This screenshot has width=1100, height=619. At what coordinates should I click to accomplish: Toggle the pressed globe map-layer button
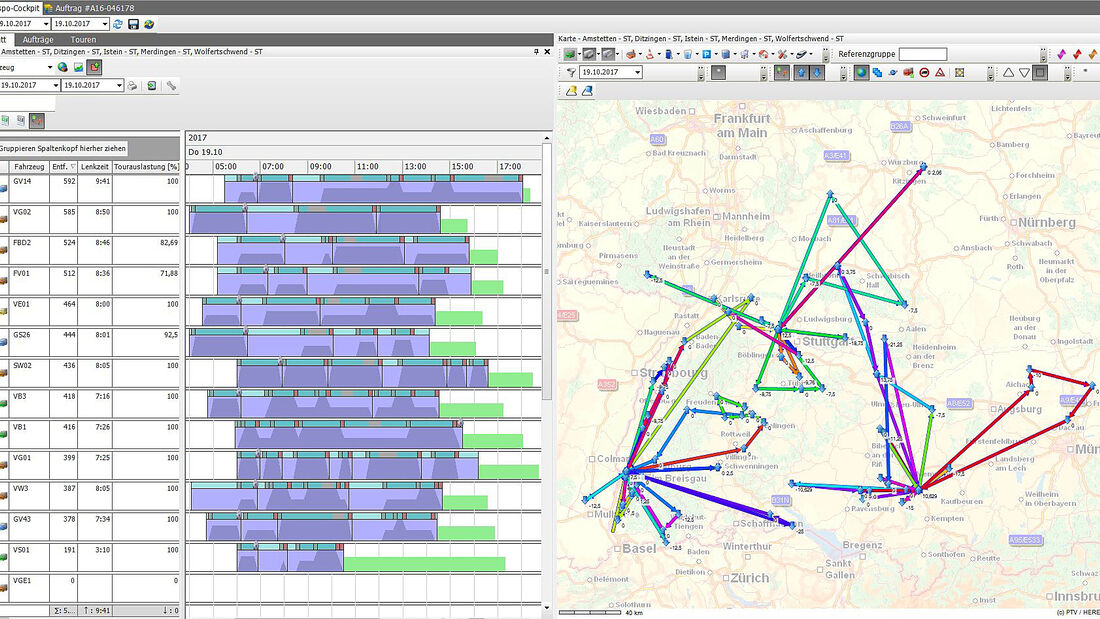pos(861,72)
